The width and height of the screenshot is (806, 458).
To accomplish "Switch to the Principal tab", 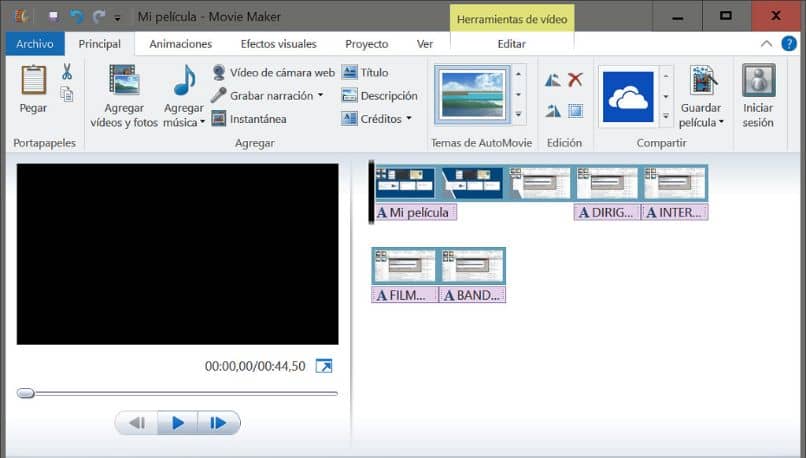I will (x=100, y=44).
